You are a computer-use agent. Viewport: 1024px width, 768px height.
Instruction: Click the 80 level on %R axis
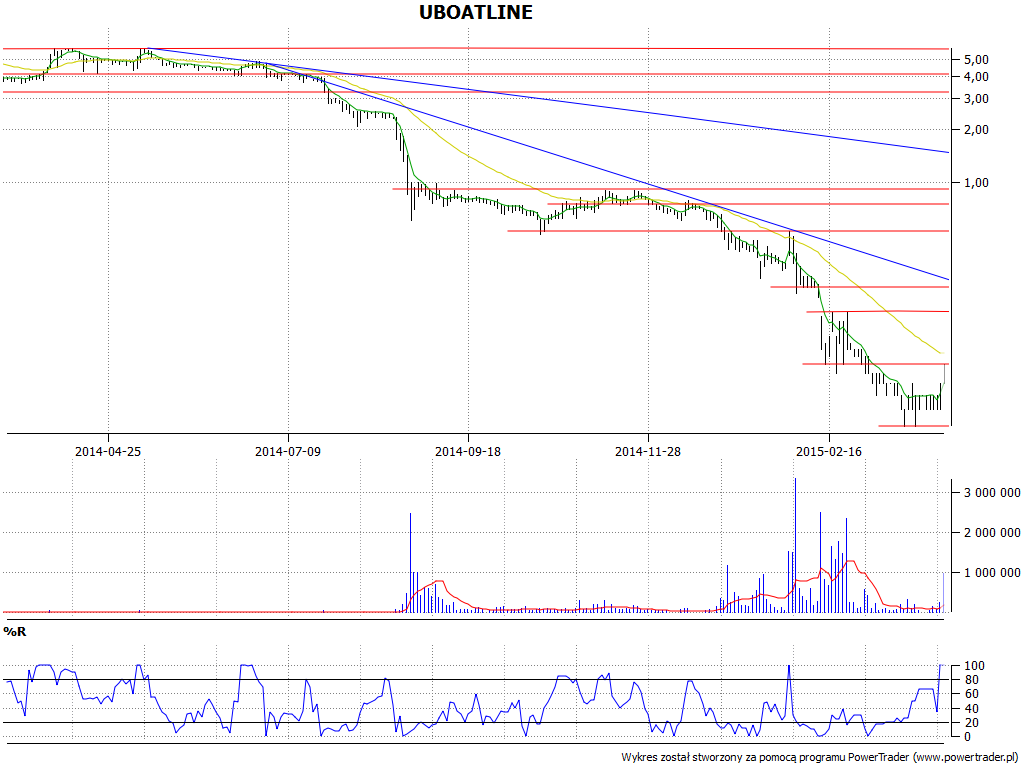970,680
